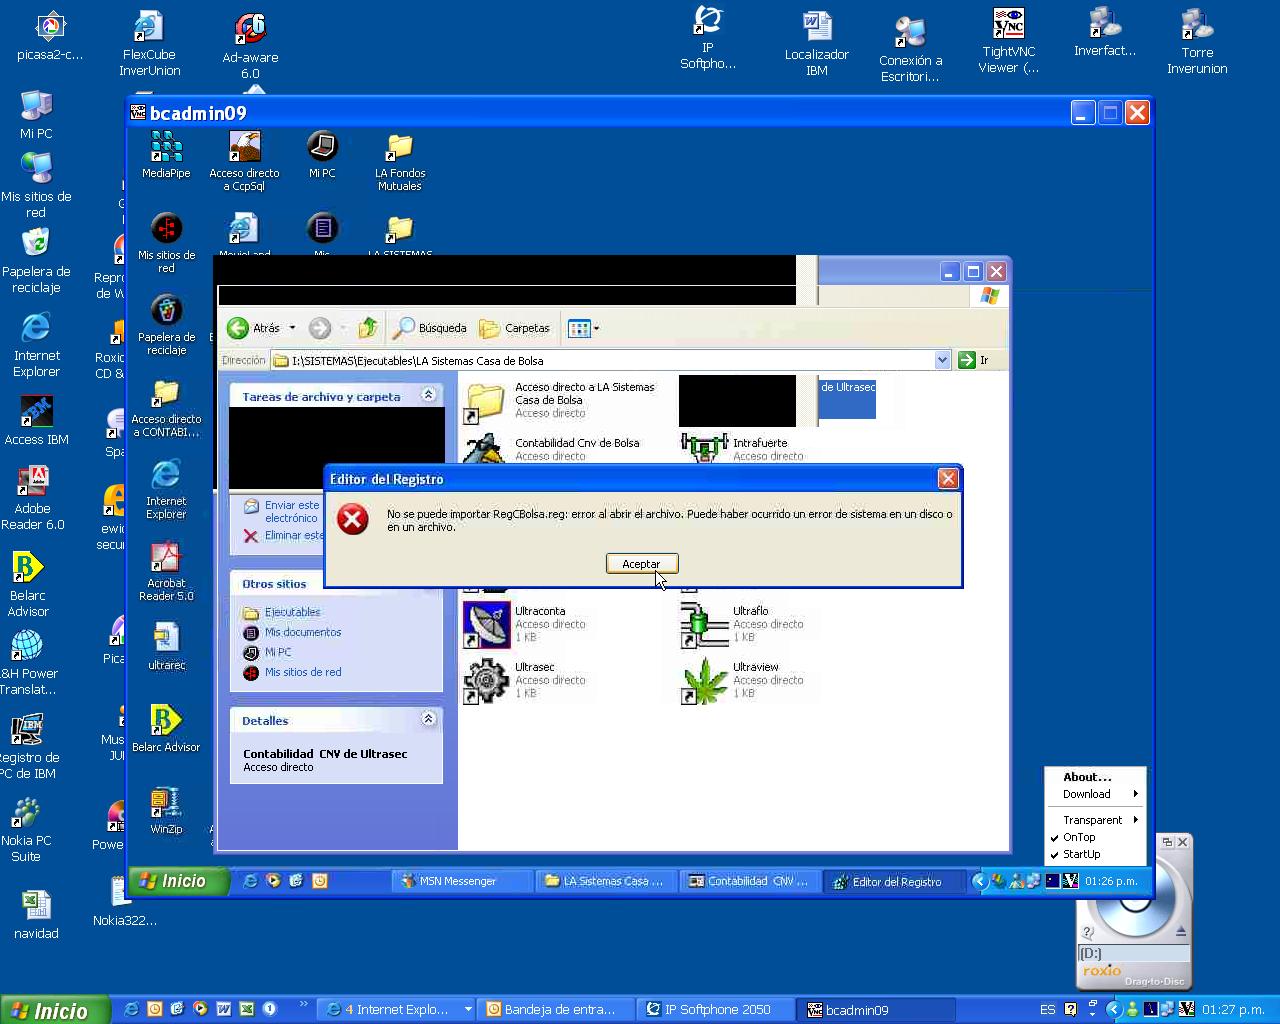
Task: Click the green up-folder toolbar icon
Action: (x=368, y=328)
